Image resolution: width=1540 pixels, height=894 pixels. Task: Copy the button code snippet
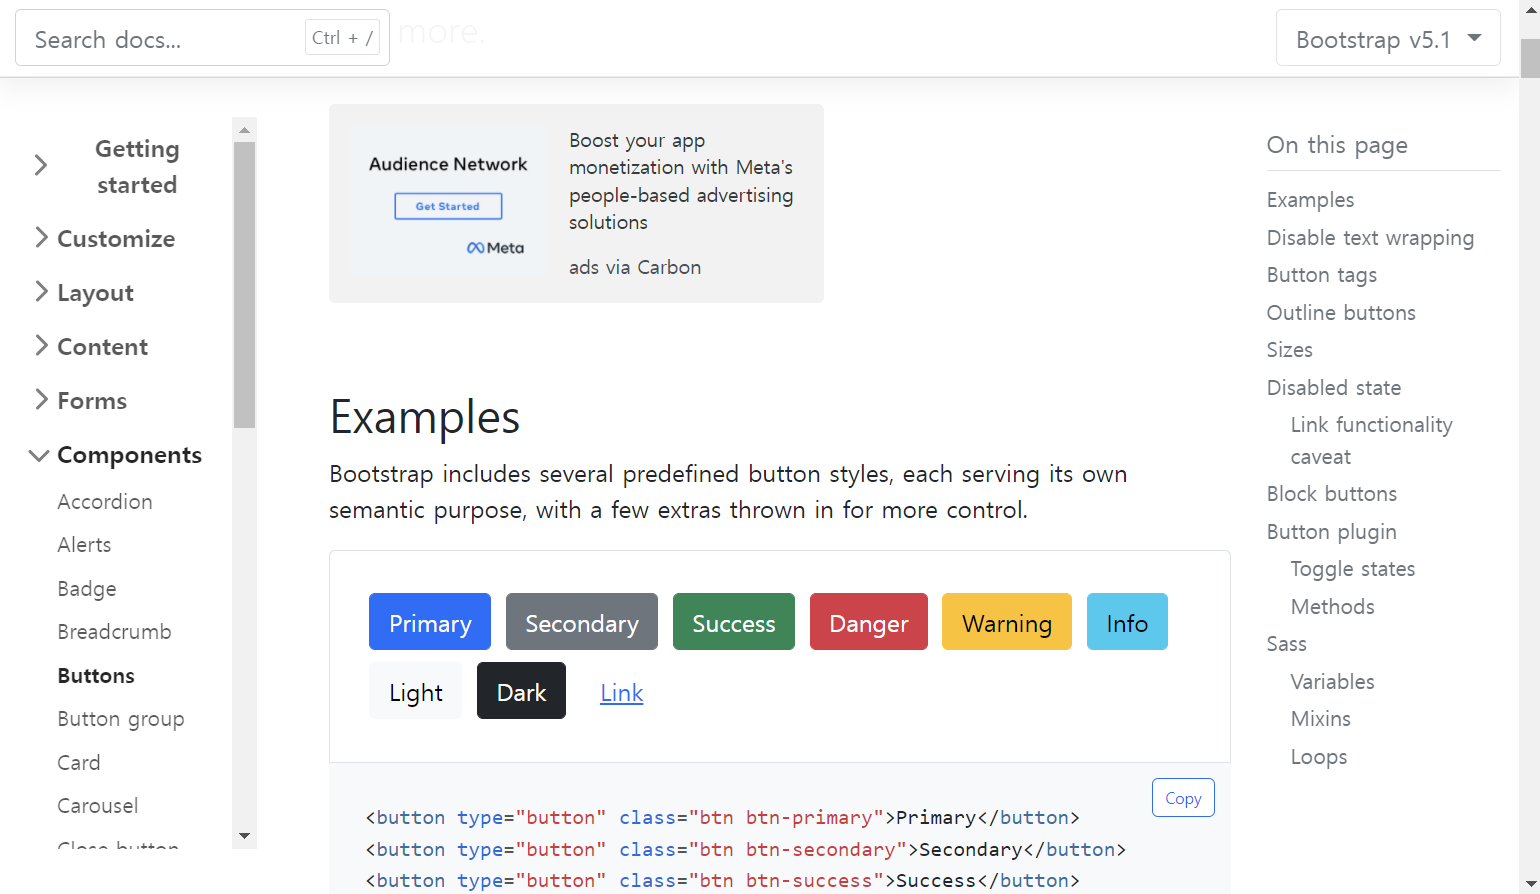coord(1183,798)
